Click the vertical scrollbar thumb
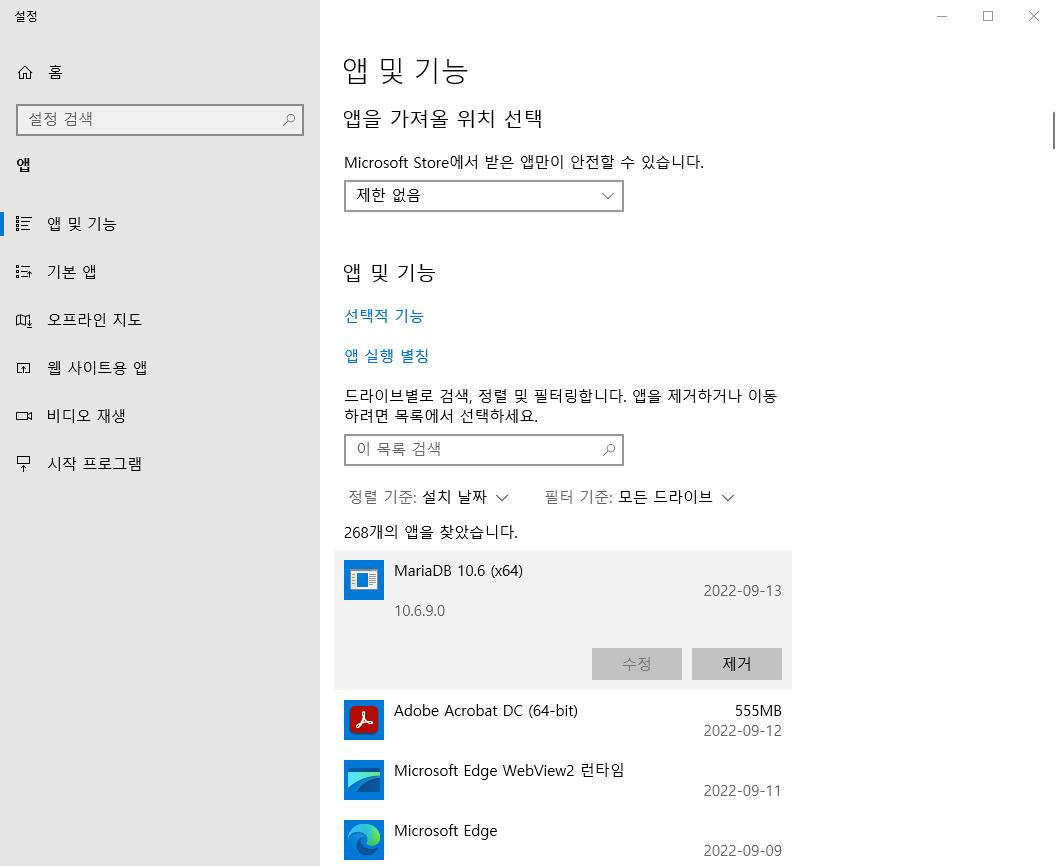1057x866 pixels. tap(1054, 130)
